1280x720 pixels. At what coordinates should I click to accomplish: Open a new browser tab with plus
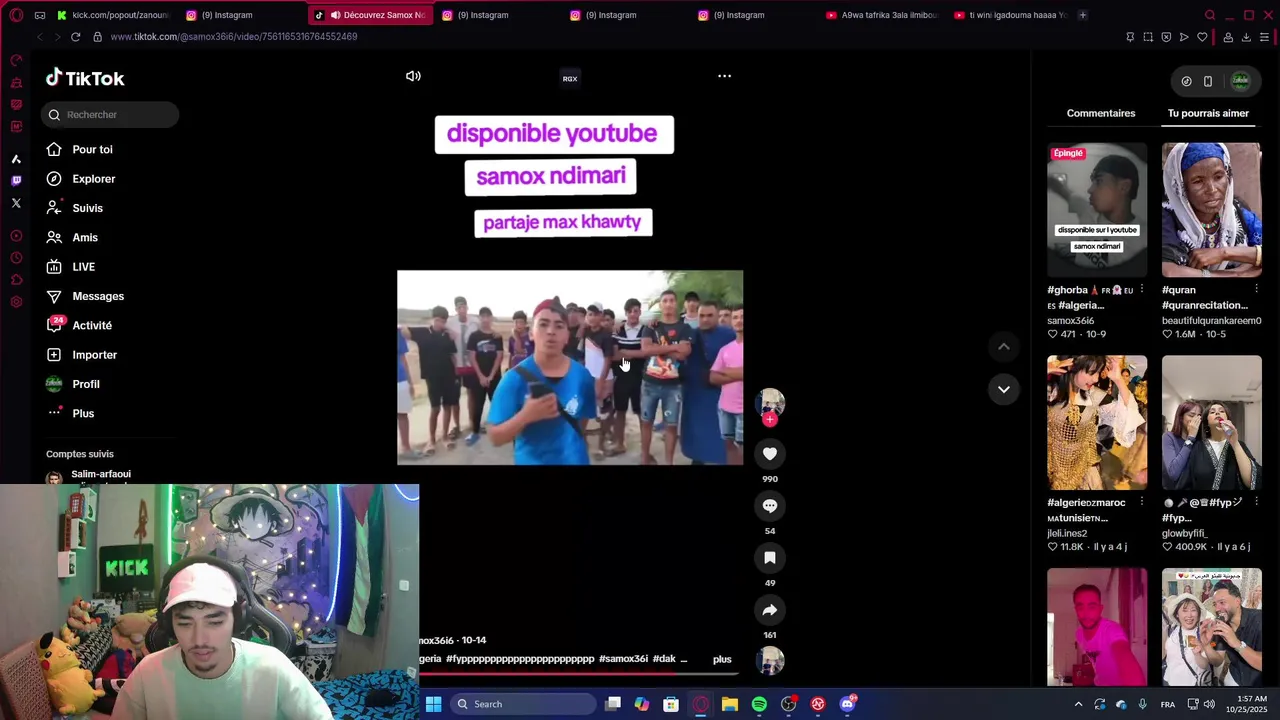pyautogui.click(x=1082, y=15)
